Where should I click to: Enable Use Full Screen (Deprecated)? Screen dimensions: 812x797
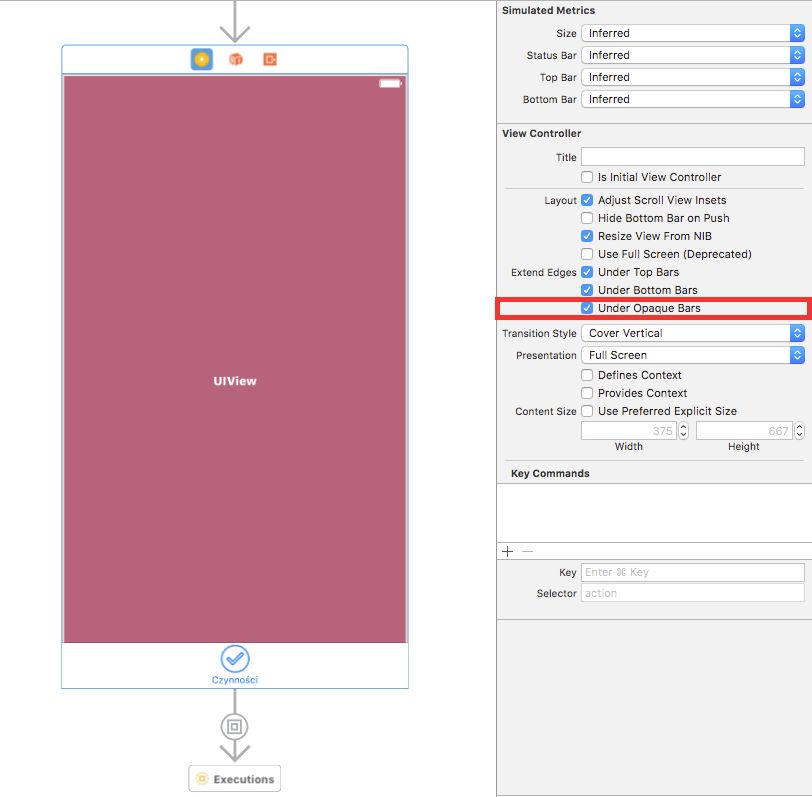pyautogui.click(x=587, y=254)
